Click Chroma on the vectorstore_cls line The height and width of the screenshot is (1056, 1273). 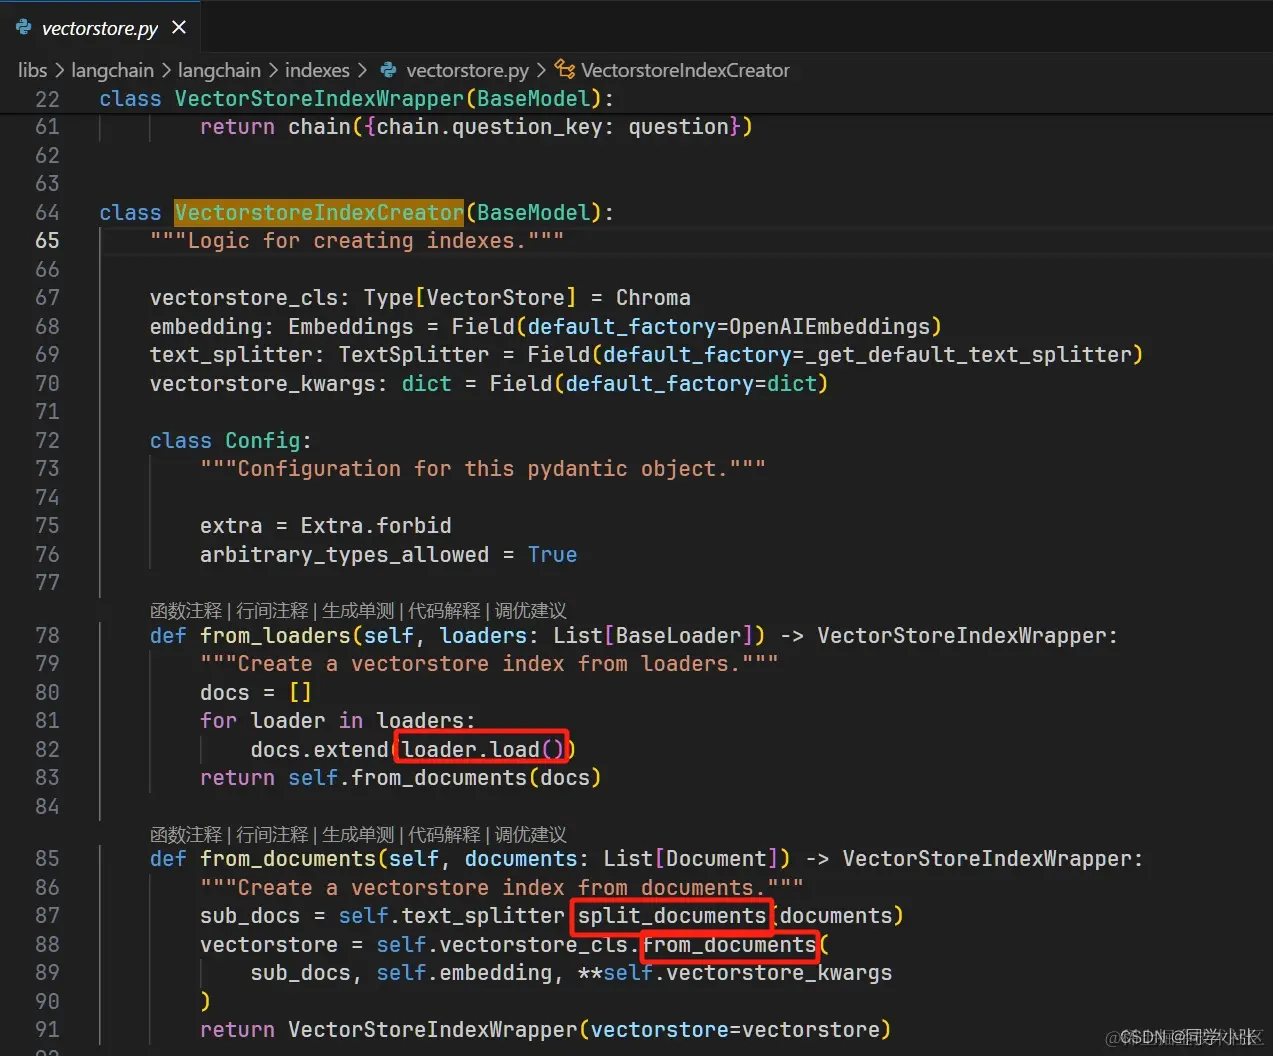point(653,298)
